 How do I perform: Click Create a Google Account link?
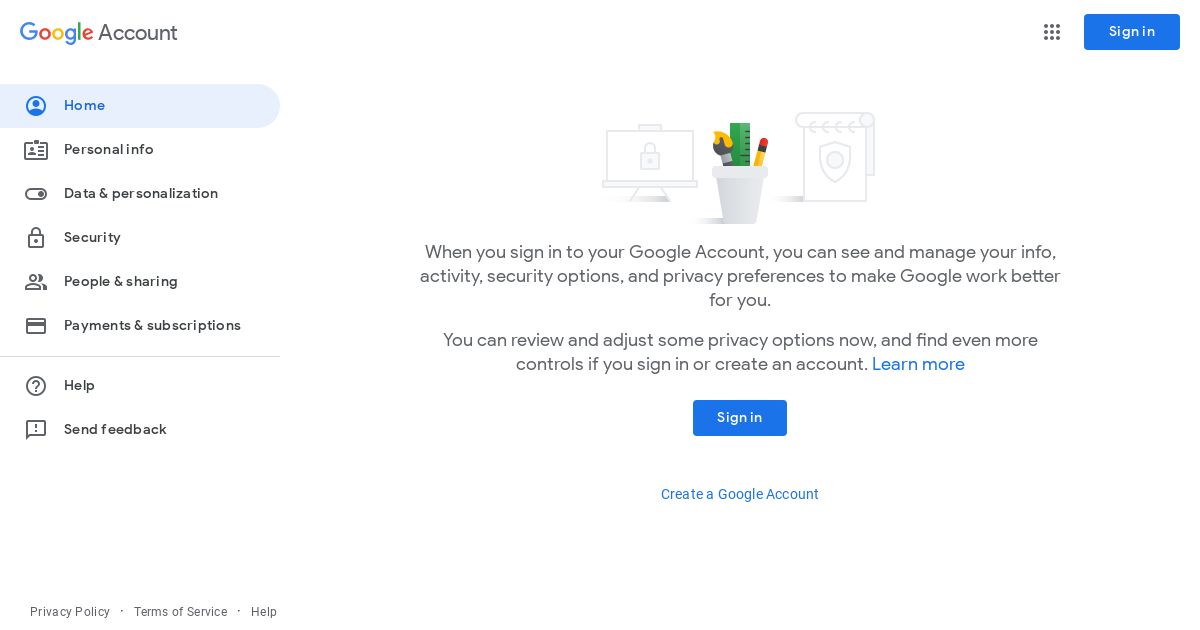pos(740,494)
